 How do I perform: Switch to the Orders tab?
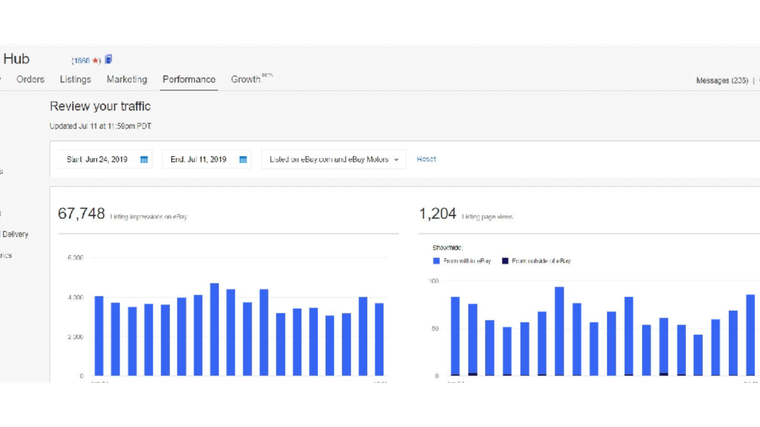[30, 79]
